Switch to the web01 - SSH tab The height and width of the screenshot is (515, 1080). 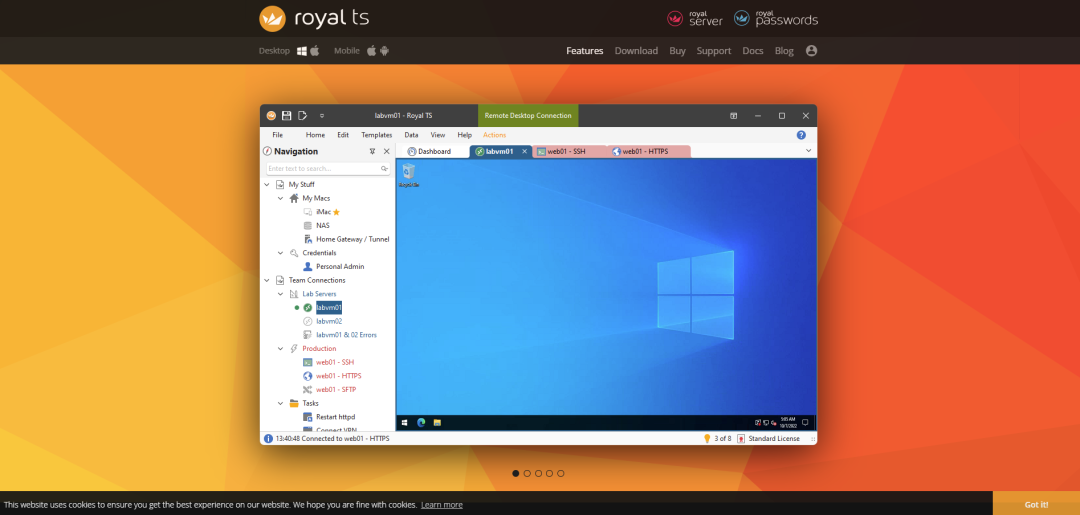click(x=569, y=151)
